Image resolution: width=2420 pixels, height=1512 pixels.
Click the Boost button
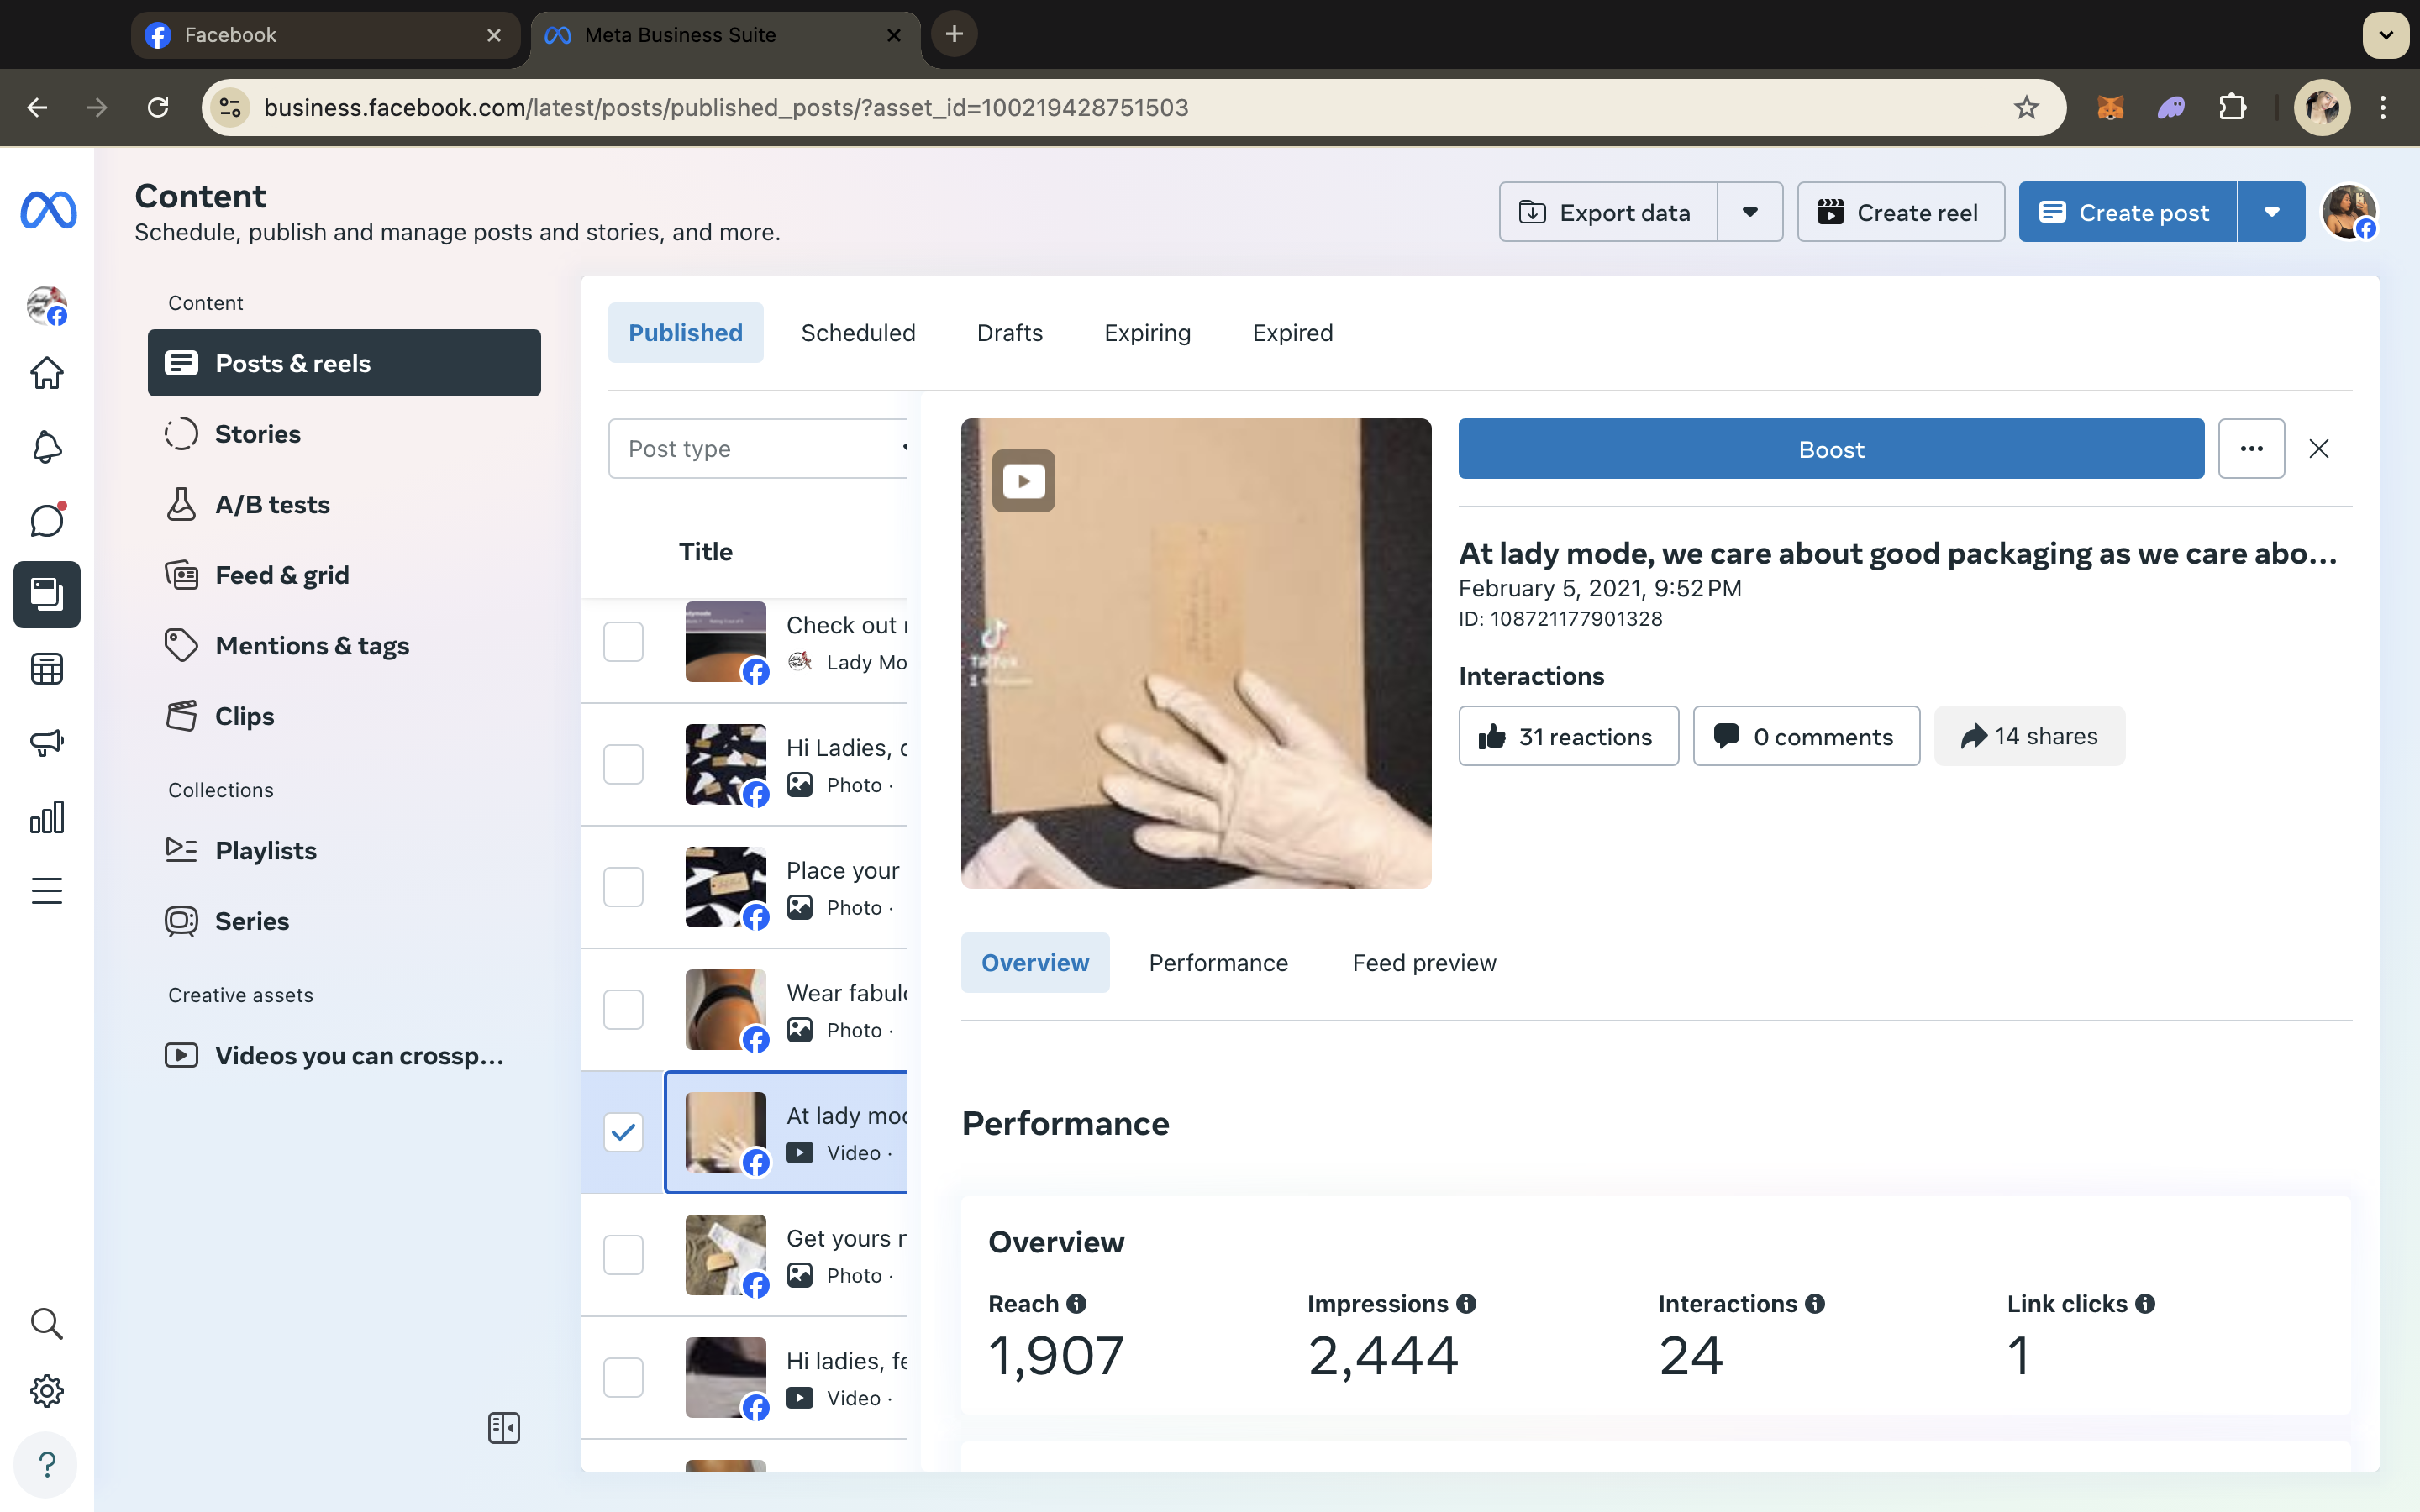click(1830, 449)
